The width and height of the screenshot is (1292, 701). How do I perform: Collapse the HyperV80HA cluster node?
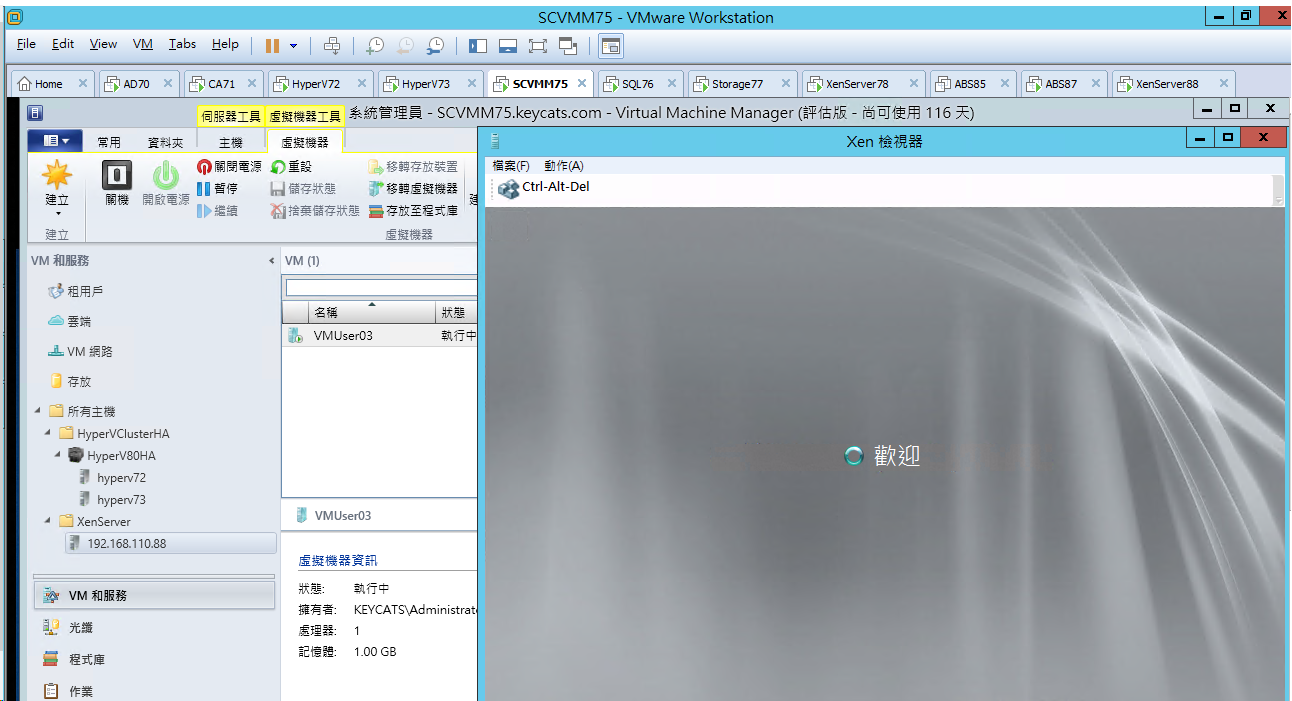point(58,455)
